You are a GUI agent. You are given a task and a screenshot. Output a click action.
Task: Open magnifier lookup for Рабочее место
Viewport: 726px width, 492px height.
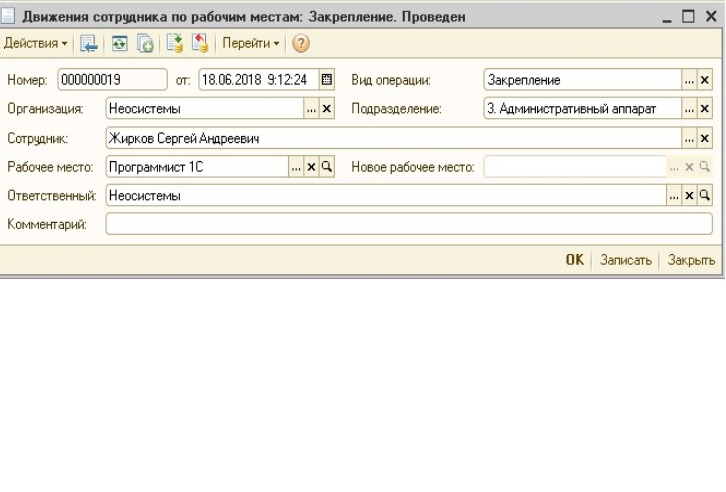pyautogui.click(x=326, y=167)
